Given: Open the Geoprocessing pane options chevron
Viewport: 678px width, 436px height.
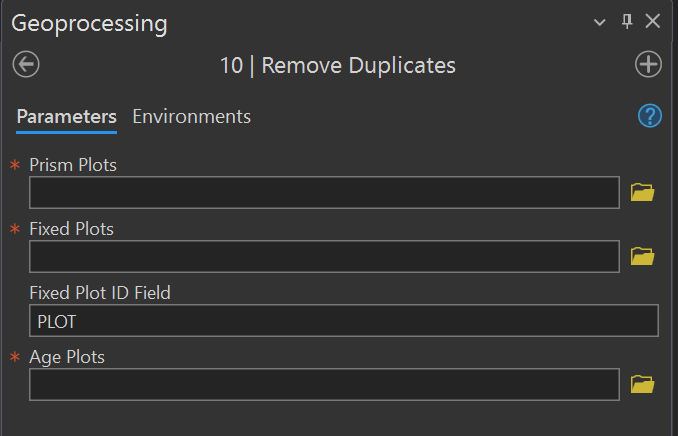Looking at the screenshot, I should tap(600, 22).
